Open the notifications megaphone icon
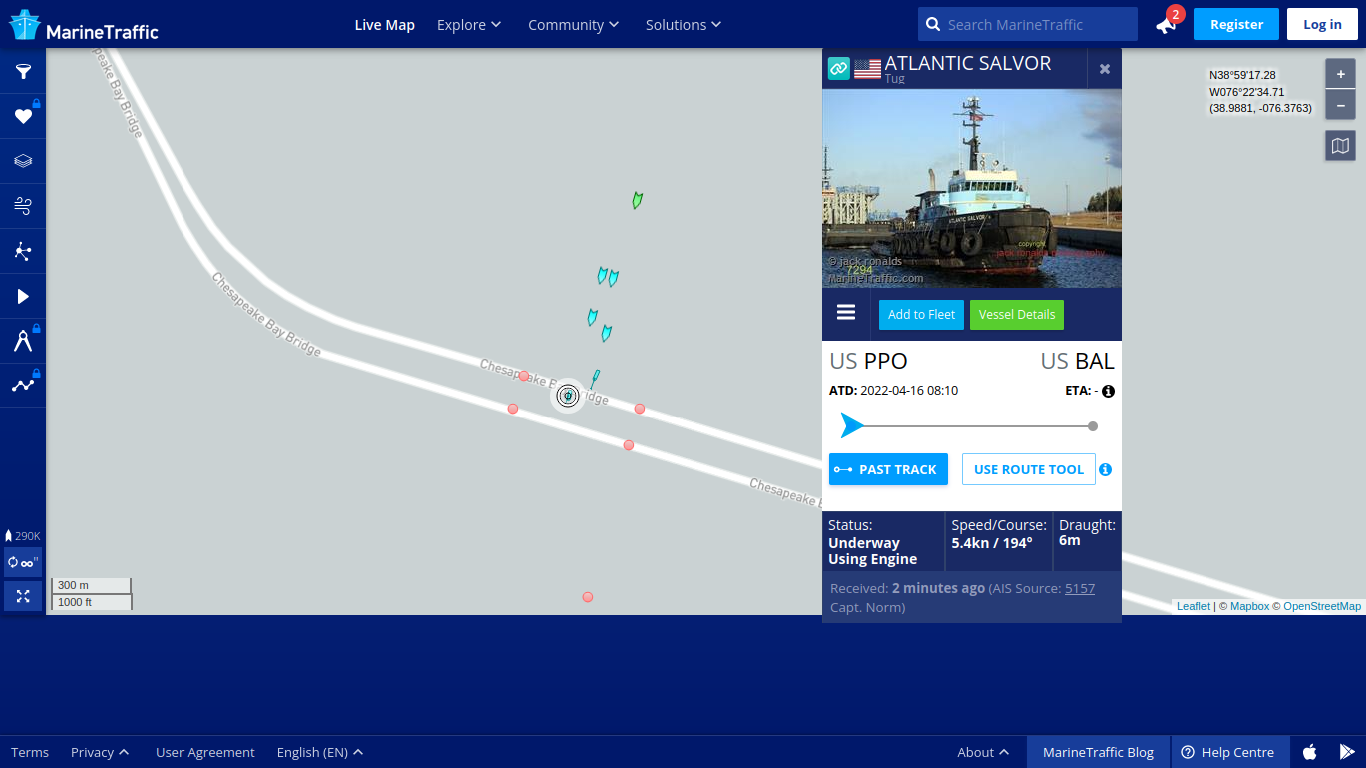This screenshot has width=1366, height=768. [x=1167, y=24]
